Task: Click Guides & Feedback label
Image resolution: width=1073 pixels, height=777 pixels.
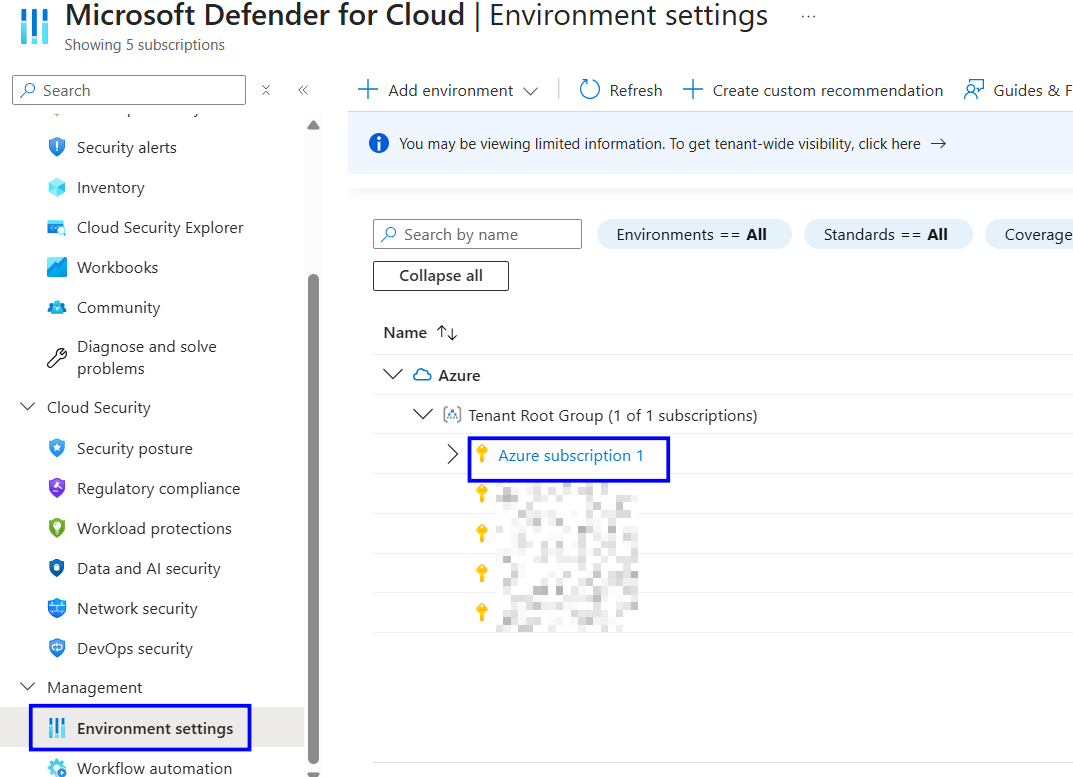Action: (x=1033, y=90)
